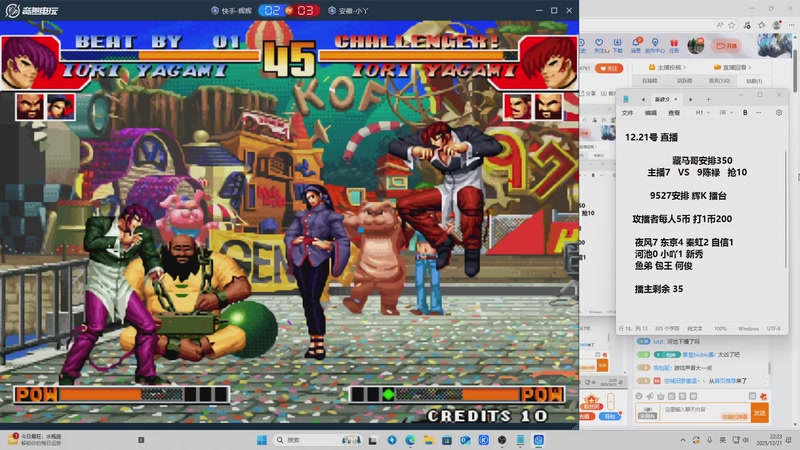Toggle bold (B) formatting in notepad
The height and width of the screenshot is (450, 800).
(745, 112)
